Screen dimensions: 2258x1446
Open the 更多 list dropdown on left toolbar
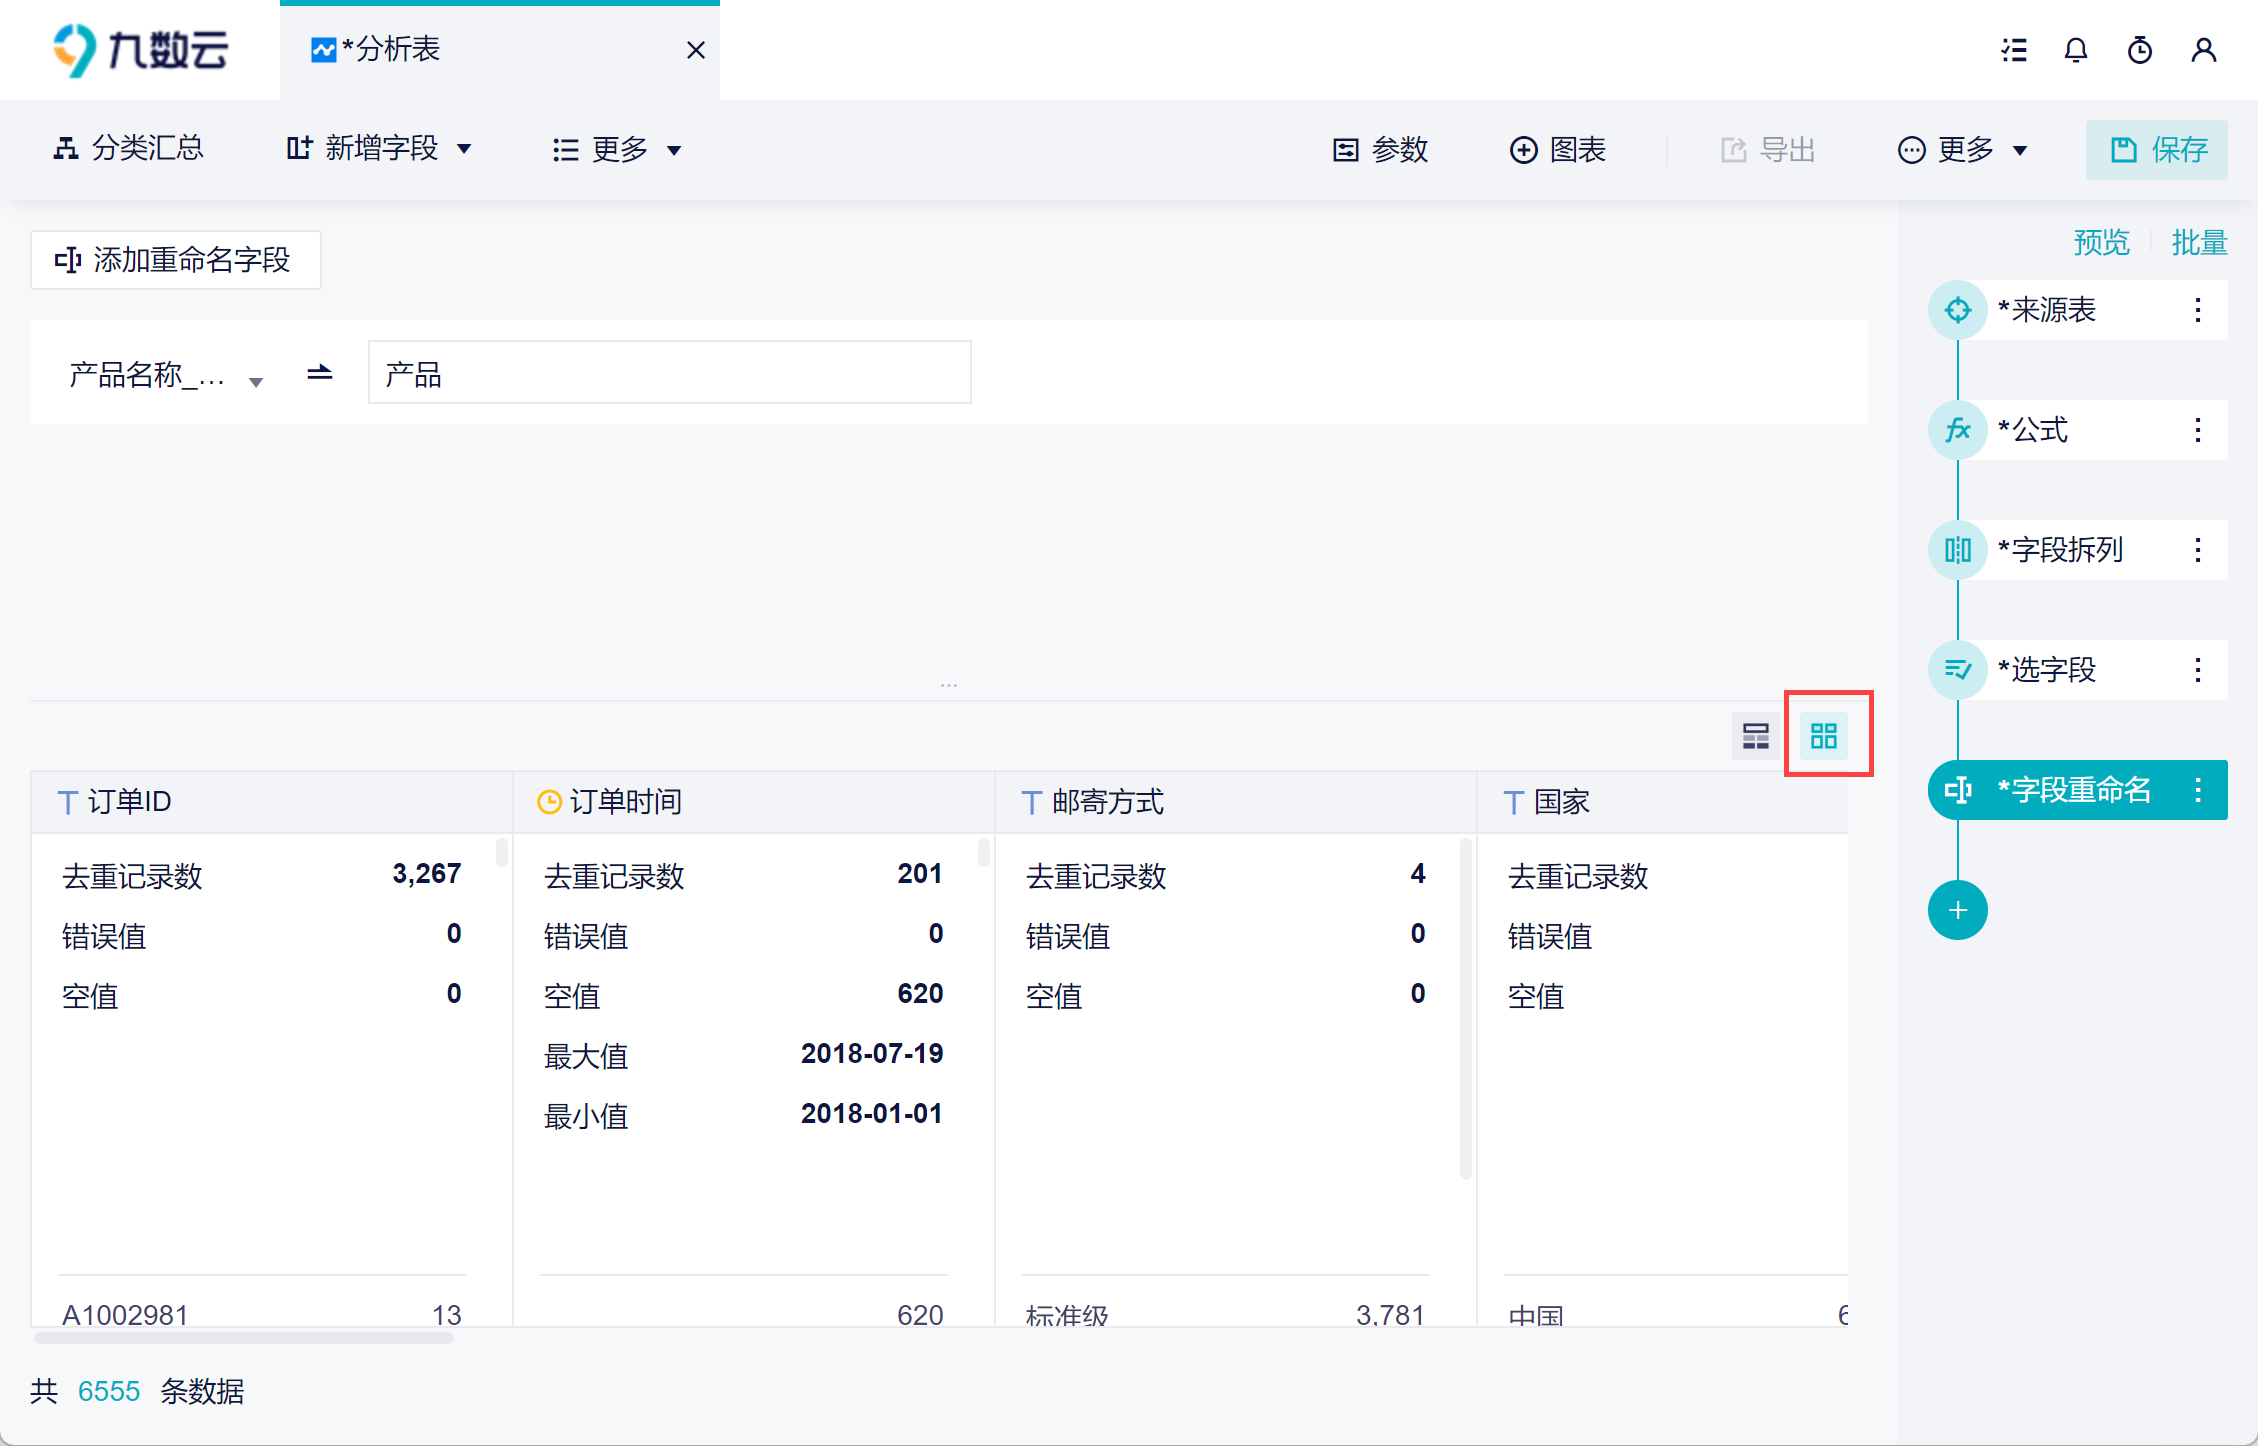[617, 150]
